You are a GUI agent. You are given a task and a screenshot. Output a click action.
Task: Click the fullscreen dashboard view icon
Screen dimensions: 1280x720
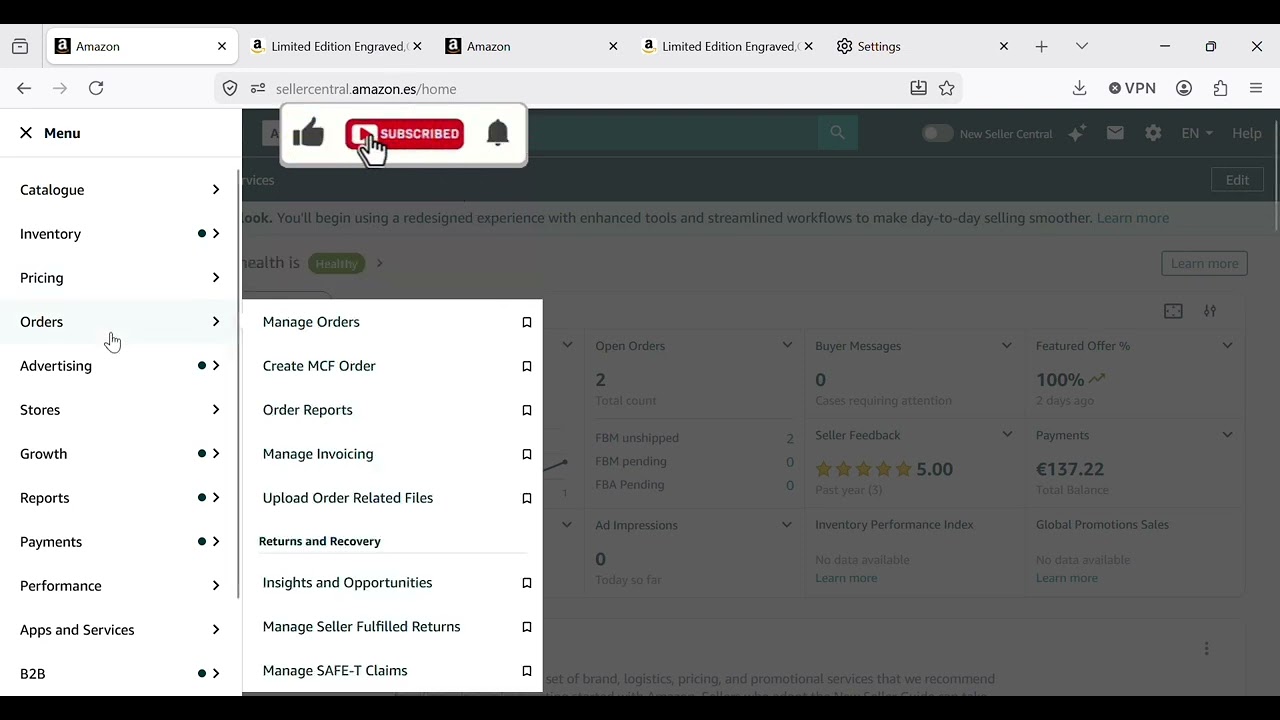tap(1173, 311)
